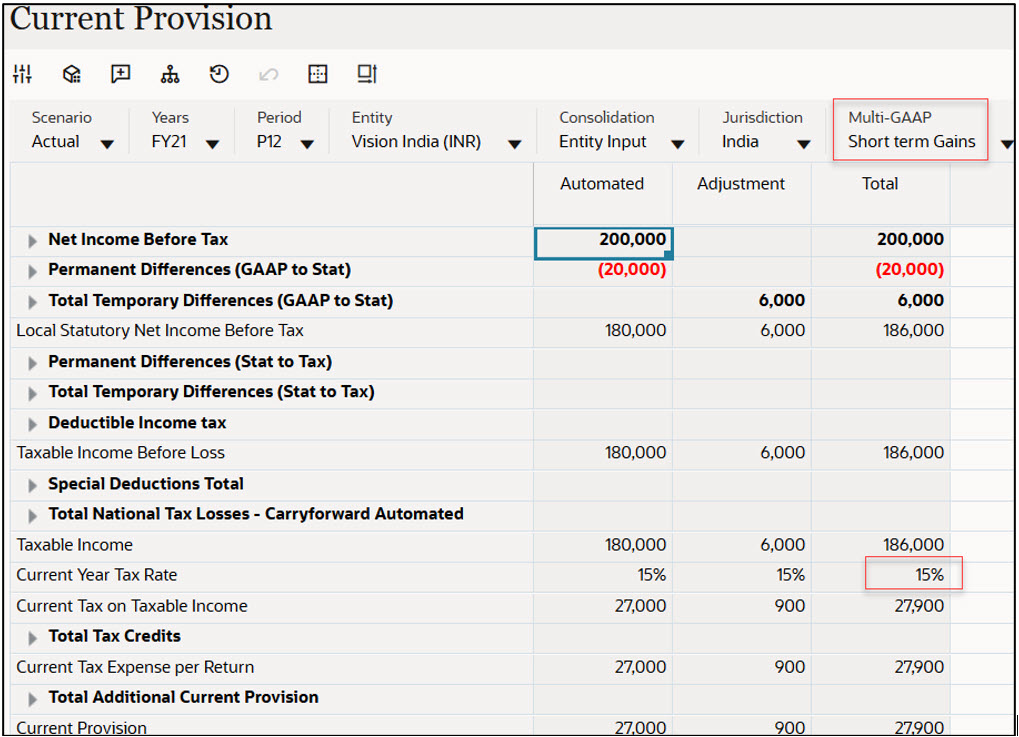Expand Permanent Differences (GAAP to Stat)
Screen dimensions: 1019x737
point(32,271)
